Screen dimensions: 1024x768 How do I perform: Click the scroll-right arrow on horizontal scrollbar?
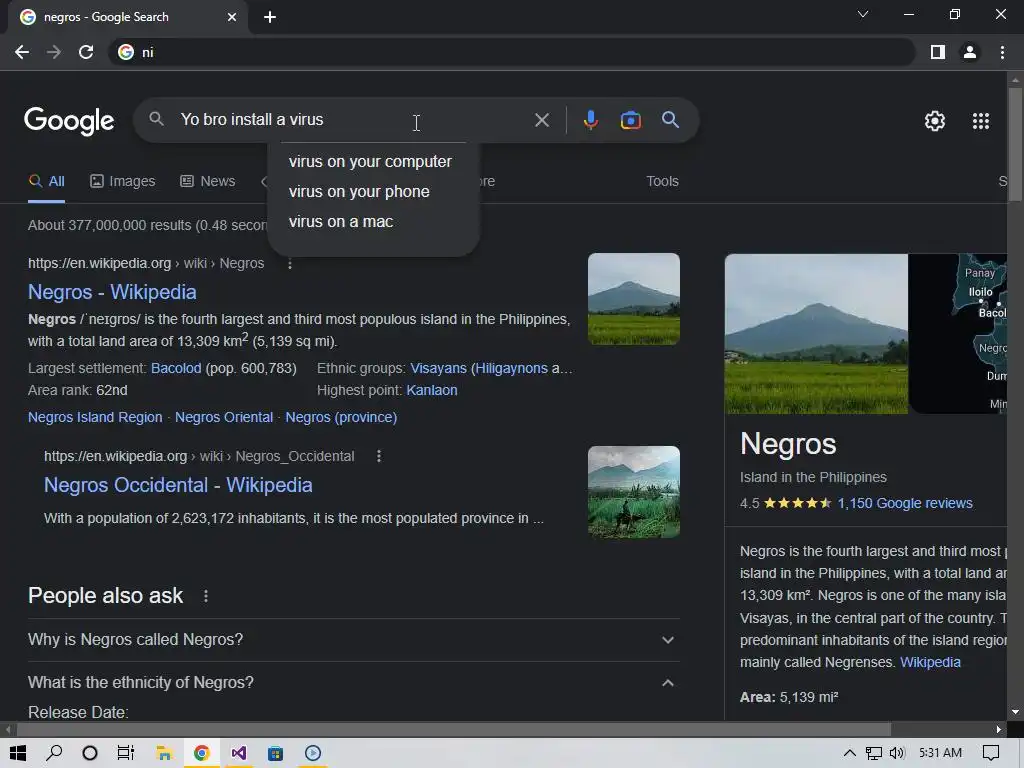click(999, 729)
